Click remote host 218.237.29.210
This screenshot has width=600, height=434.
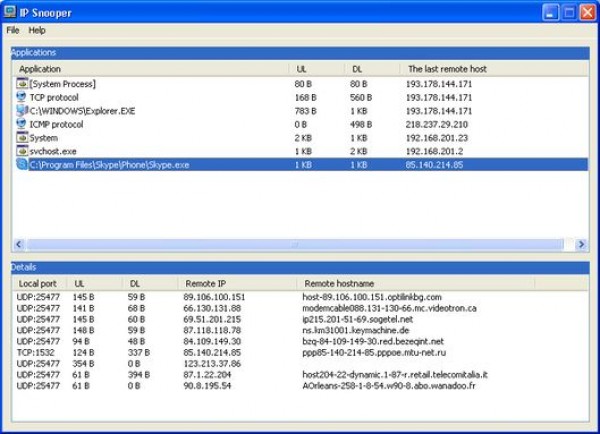tap(437, 124)
